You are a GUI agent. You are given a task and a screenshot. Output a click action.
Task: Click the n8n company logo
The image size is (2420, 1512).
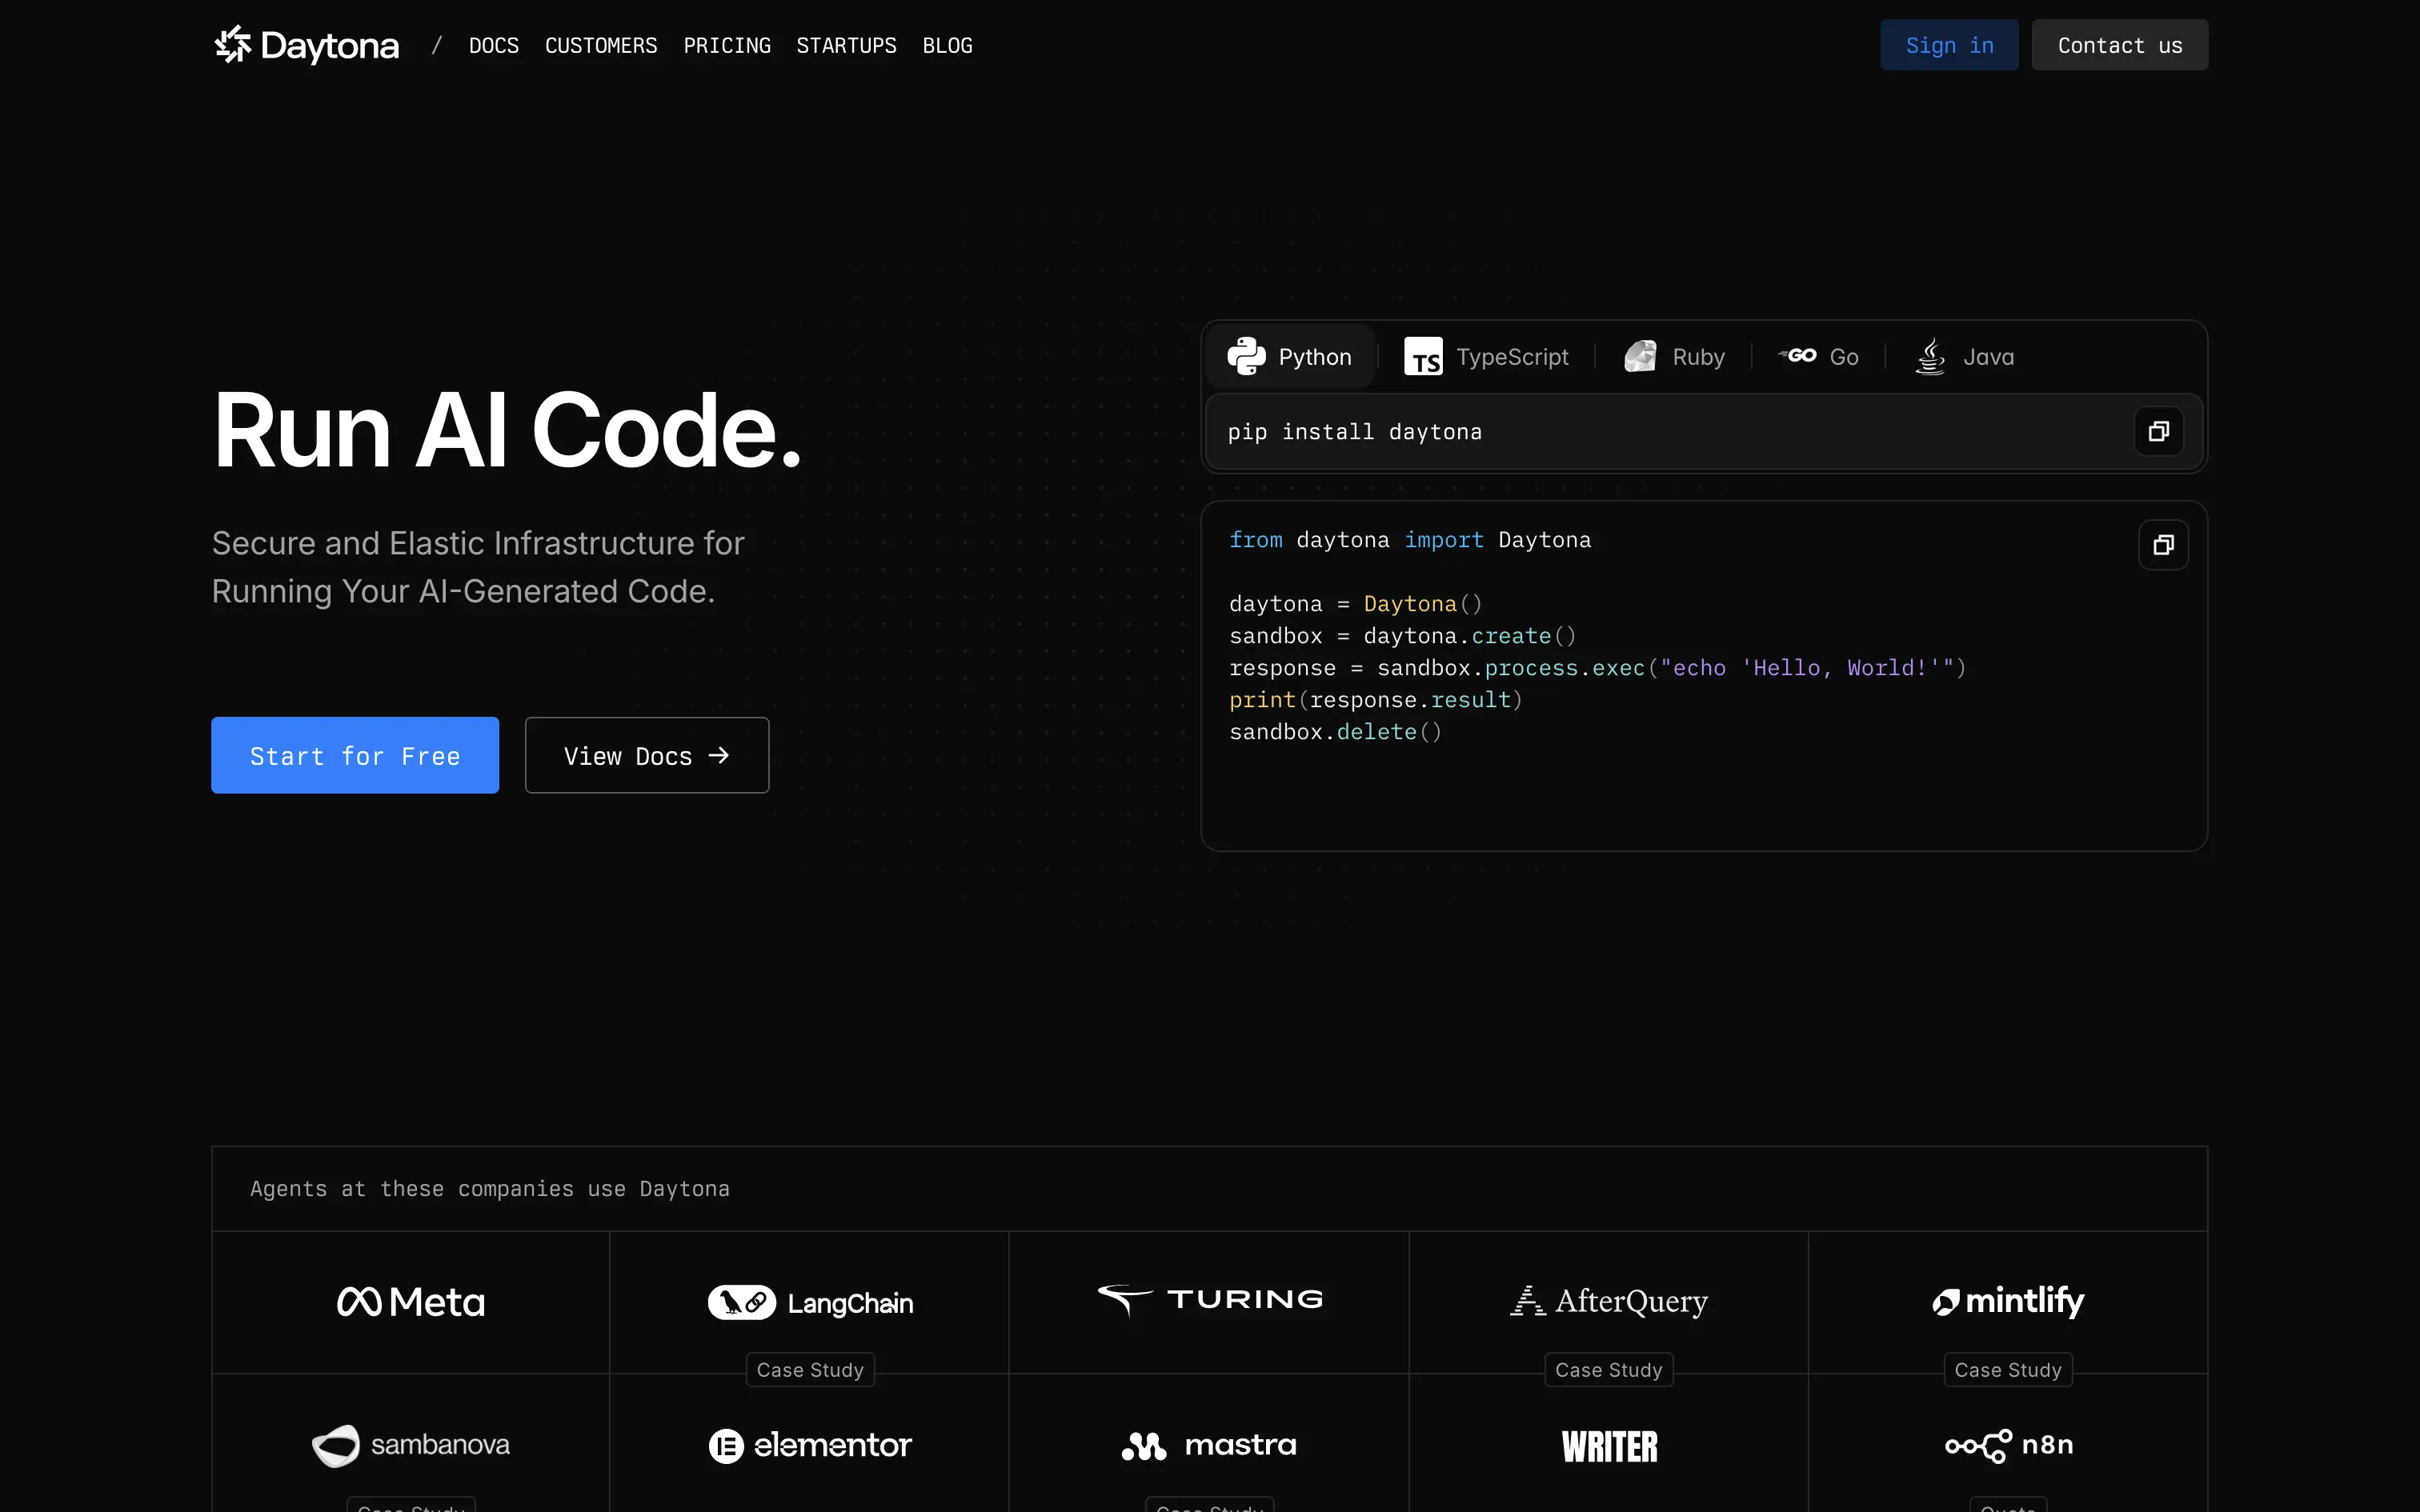point(2008,1445)
